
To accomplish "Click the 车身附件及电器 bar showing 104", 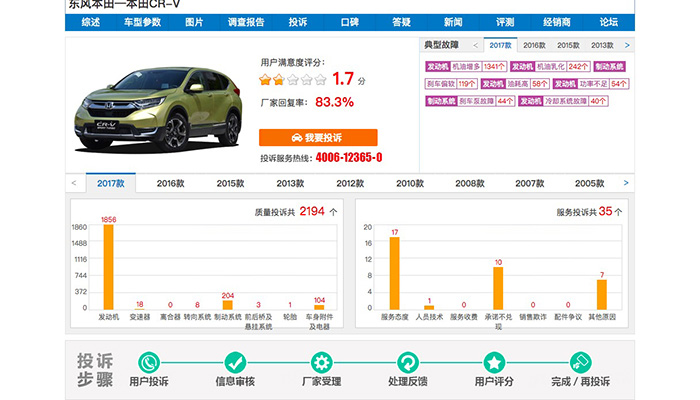I will (x=319, y=307).
